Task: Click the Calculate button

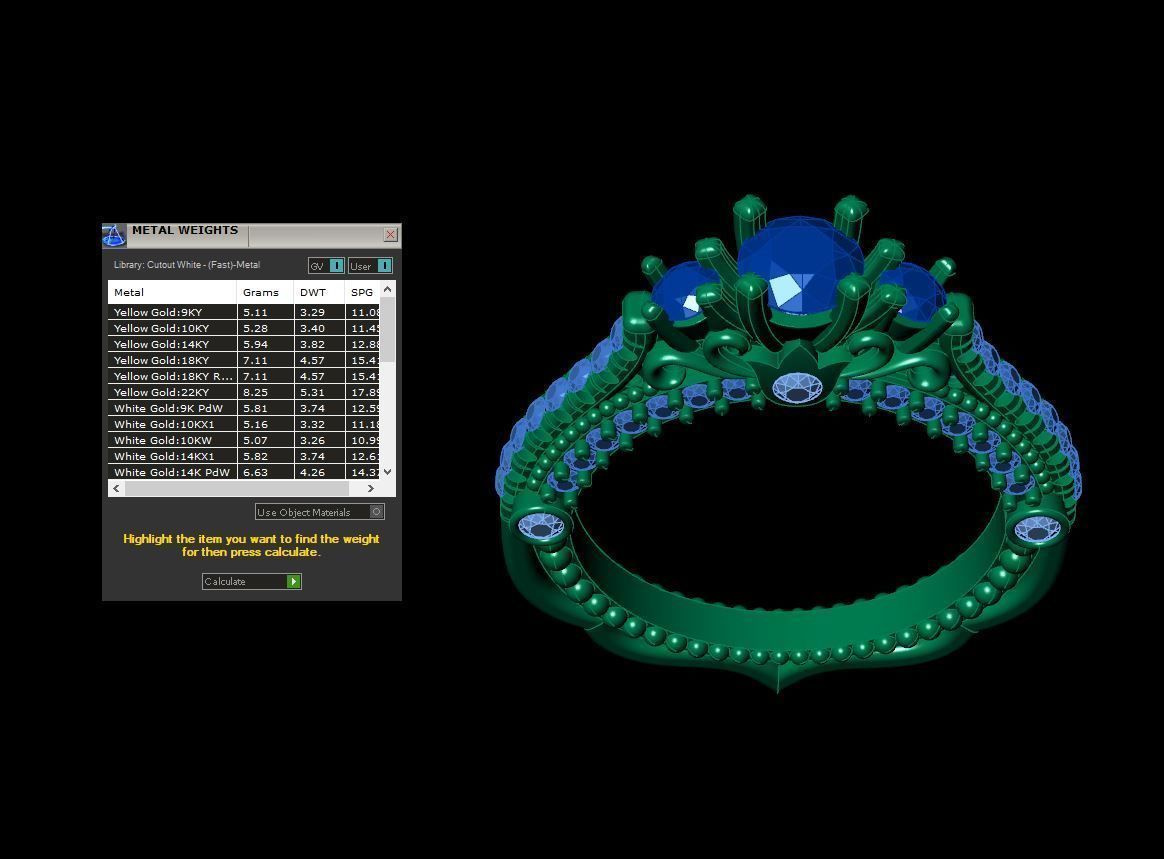Action: click(252, 581)
